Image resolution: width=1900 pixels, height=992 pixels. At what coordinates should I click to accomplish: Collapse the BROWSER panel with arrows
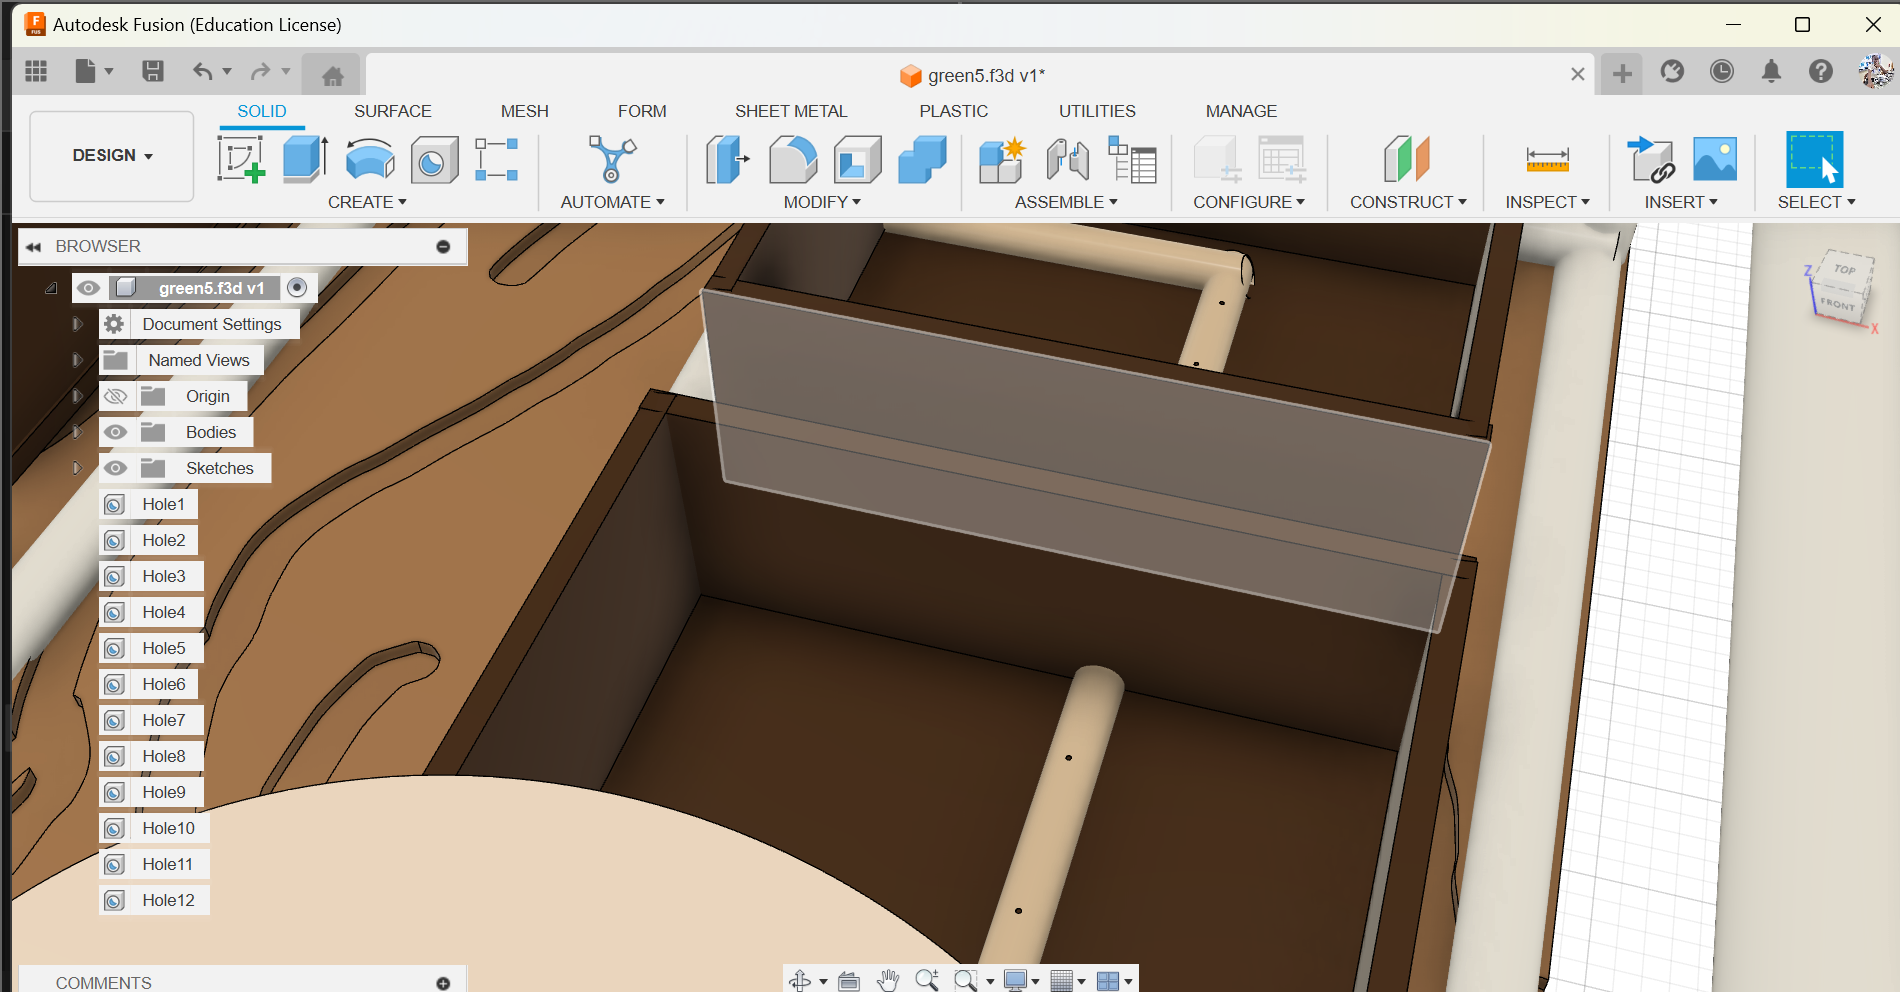click(x=34, y=246)
